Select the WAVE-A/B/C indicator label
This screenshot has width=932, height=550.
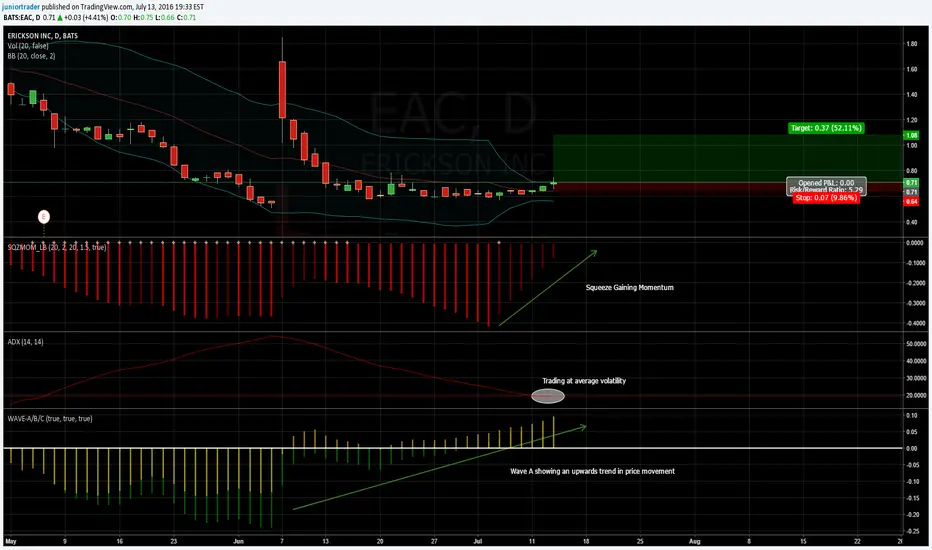pyautogui.click(x=50, y=419)
